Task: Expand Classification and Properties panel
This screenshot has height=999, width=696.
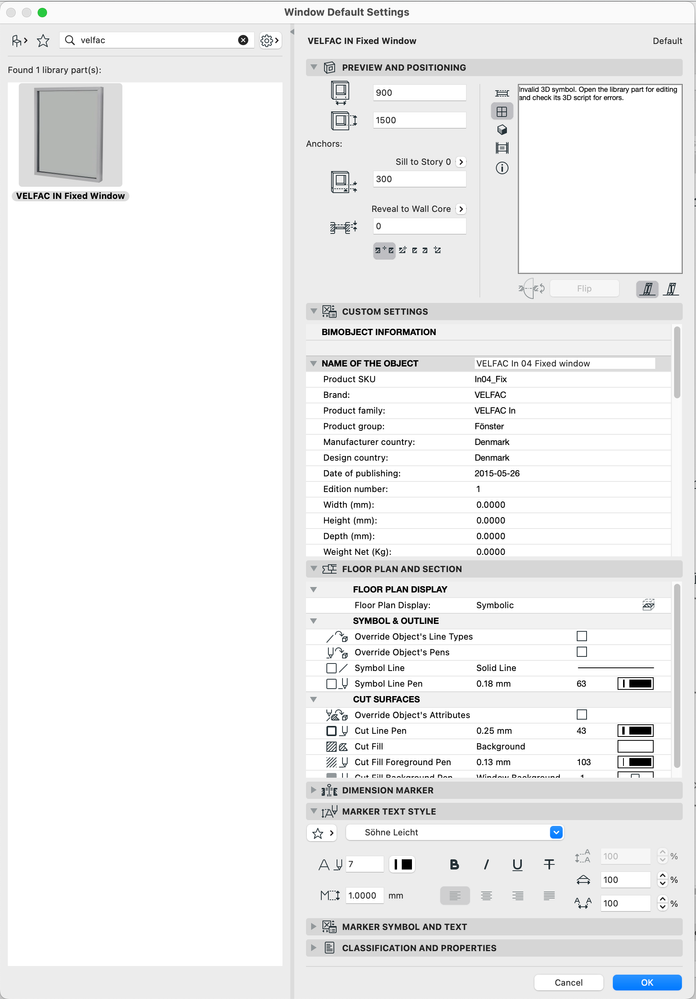Action: 313,948
